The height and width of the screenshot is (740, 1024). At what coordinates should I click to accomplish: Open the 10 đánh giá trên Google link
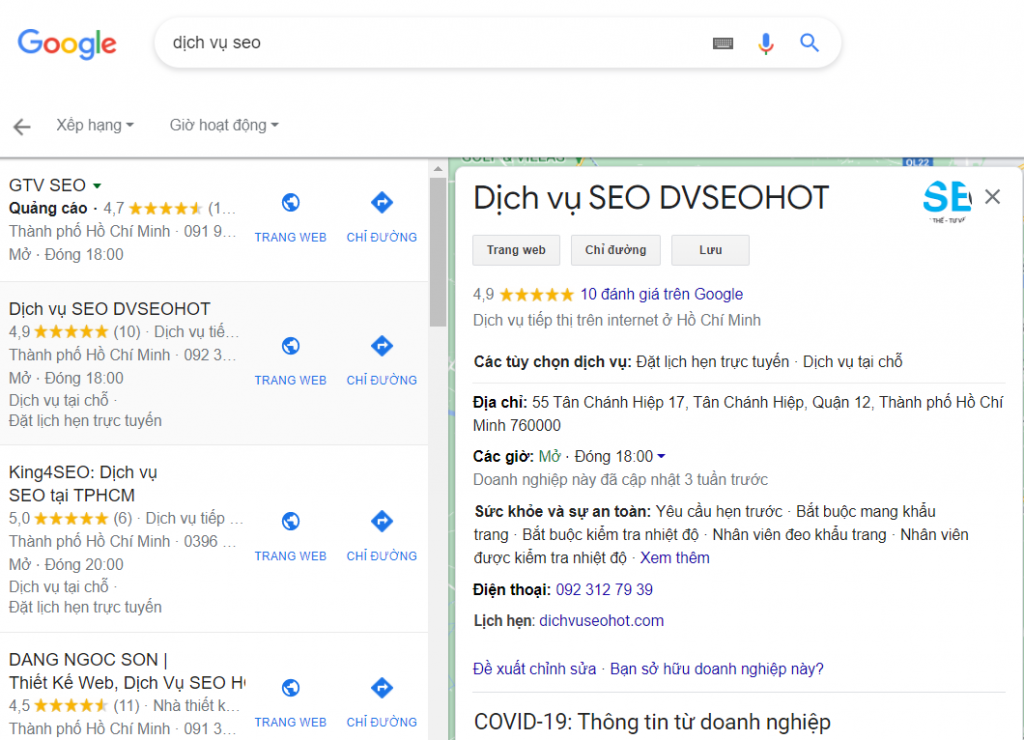click(662, 295)
